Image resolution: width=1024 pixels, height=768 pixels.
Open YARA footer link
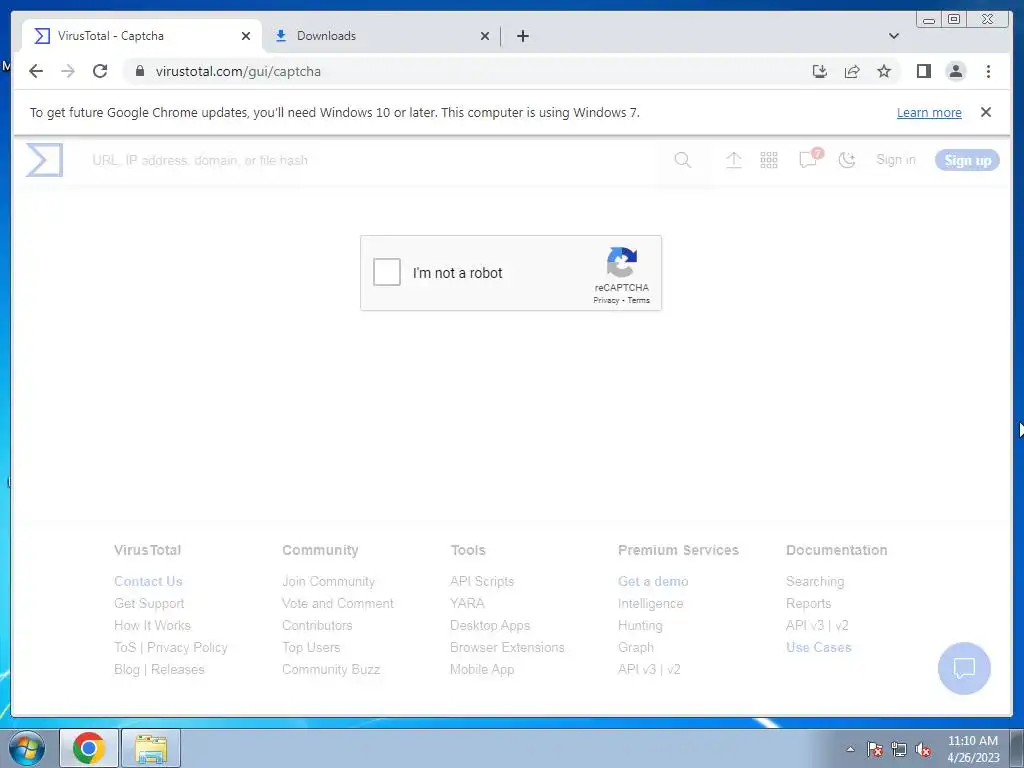[467, 603]
